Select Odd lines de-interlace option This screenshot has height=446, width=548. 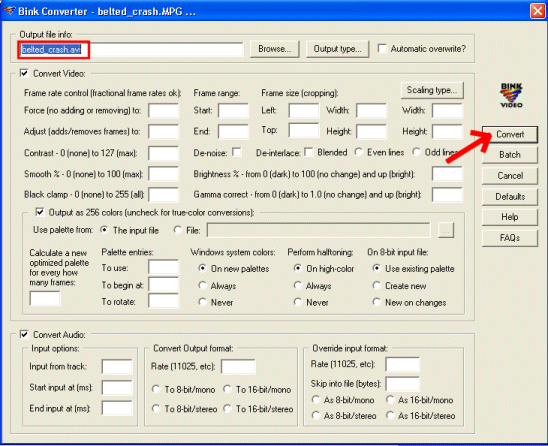coord(416,152)
